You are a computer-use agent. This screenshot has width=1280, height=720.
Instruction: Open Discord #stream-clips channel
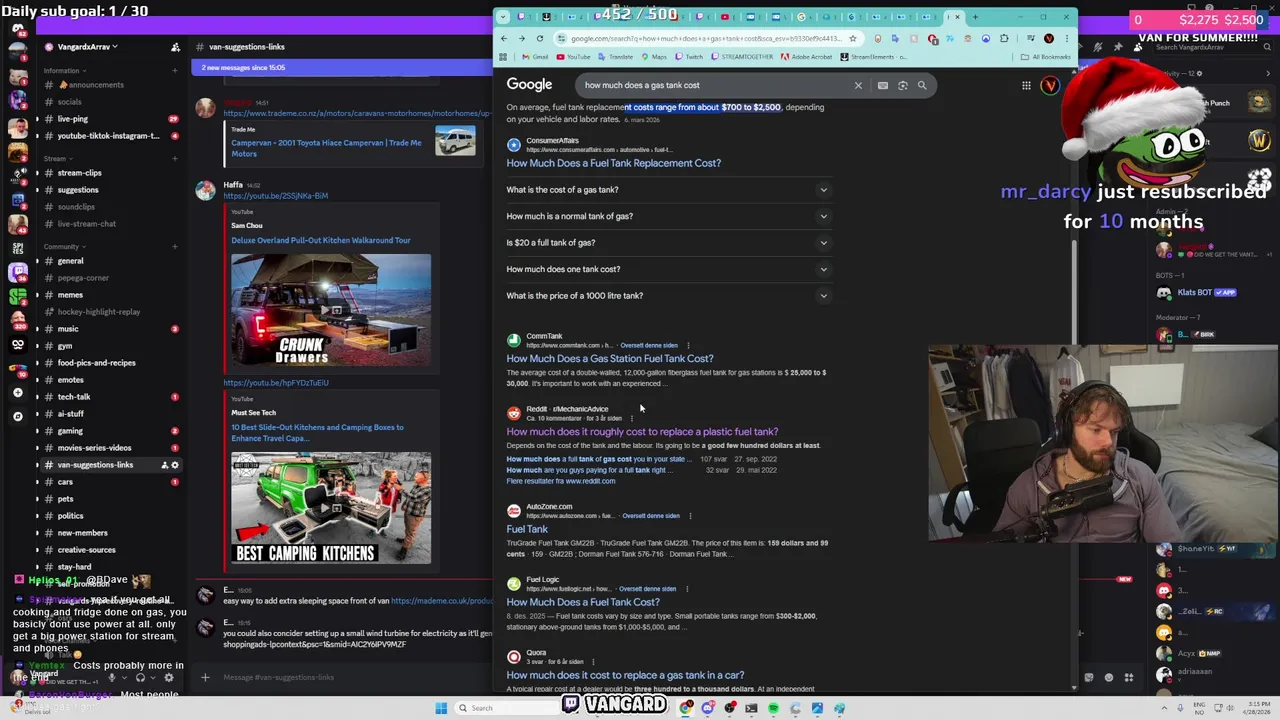(79, 173)
